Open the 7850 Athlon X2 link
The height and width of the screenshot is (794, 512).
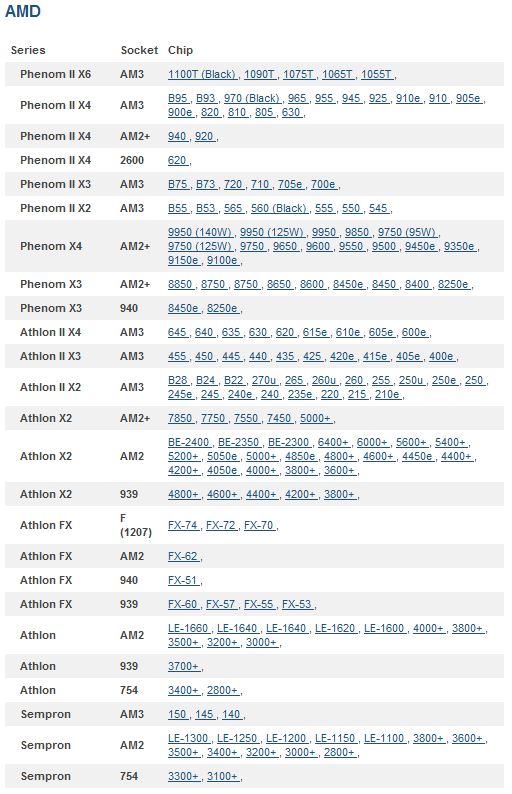180,418
